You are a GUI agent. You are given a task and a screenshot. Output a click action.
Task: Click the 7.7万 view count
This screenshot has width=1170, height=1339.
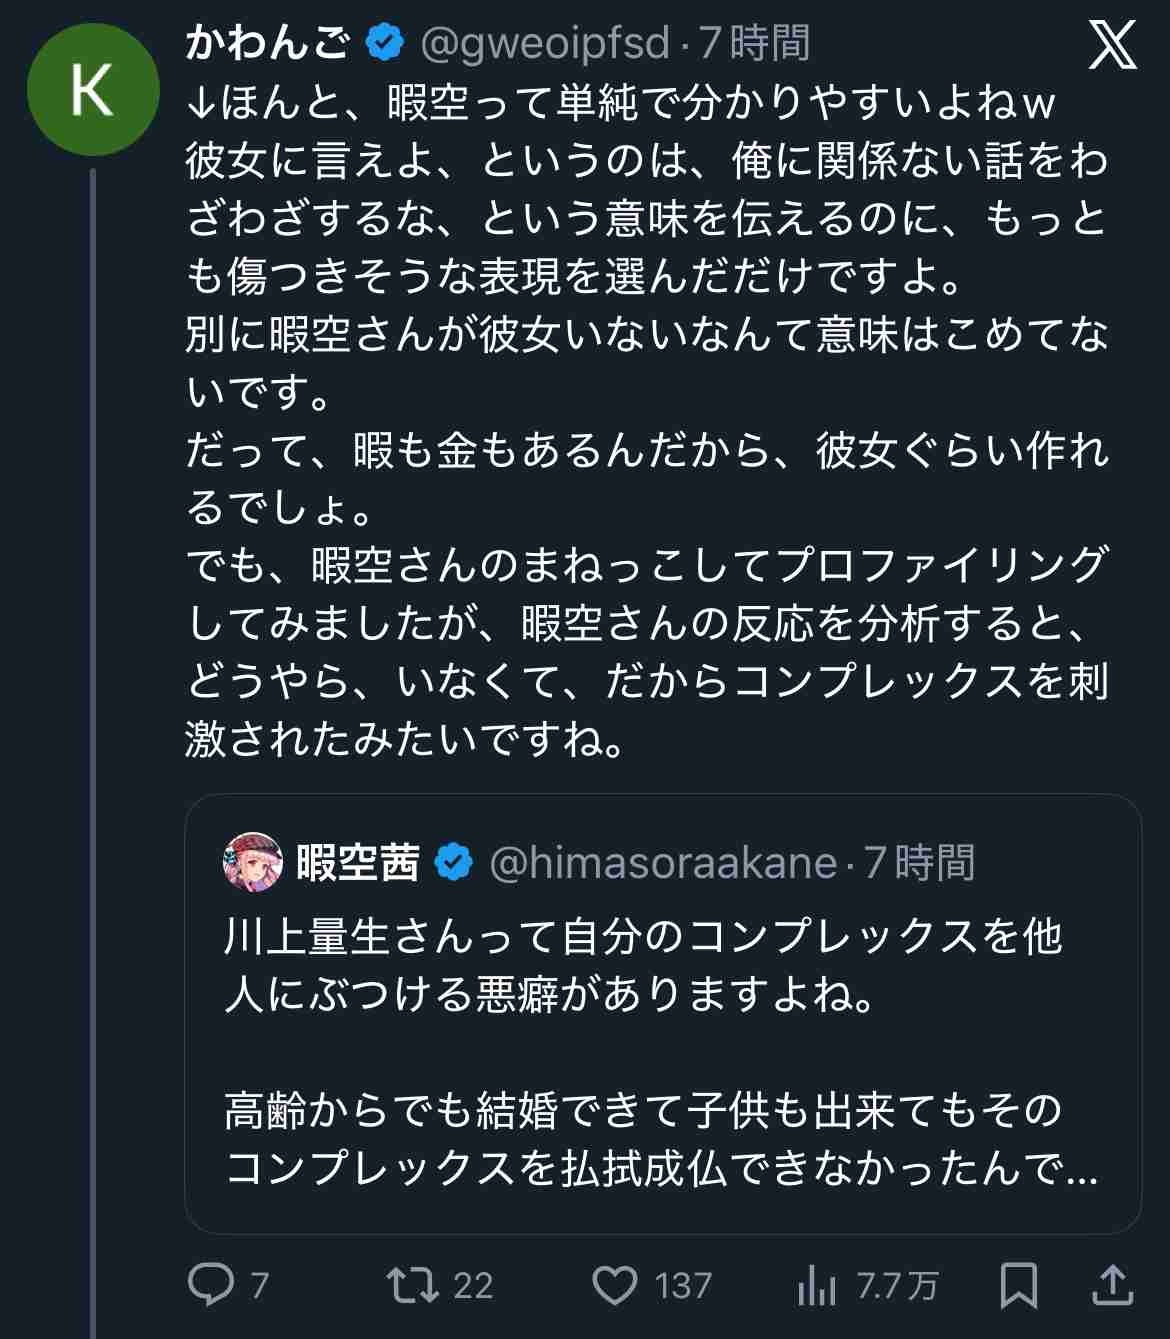[897, 1285]
